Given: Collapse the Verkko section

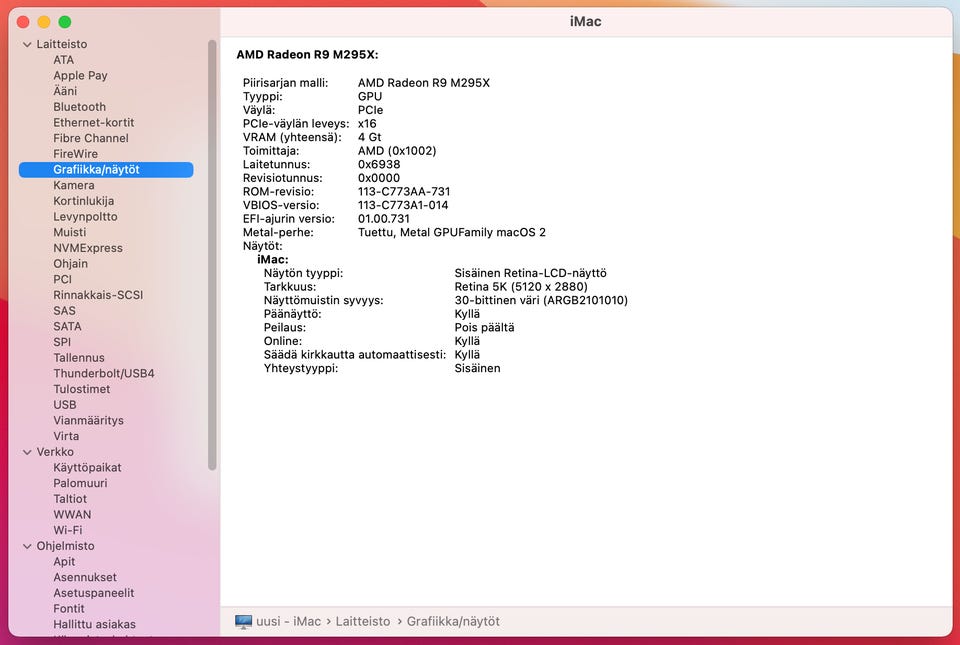Looking at the screenshot, I should (x=27, y=452).
